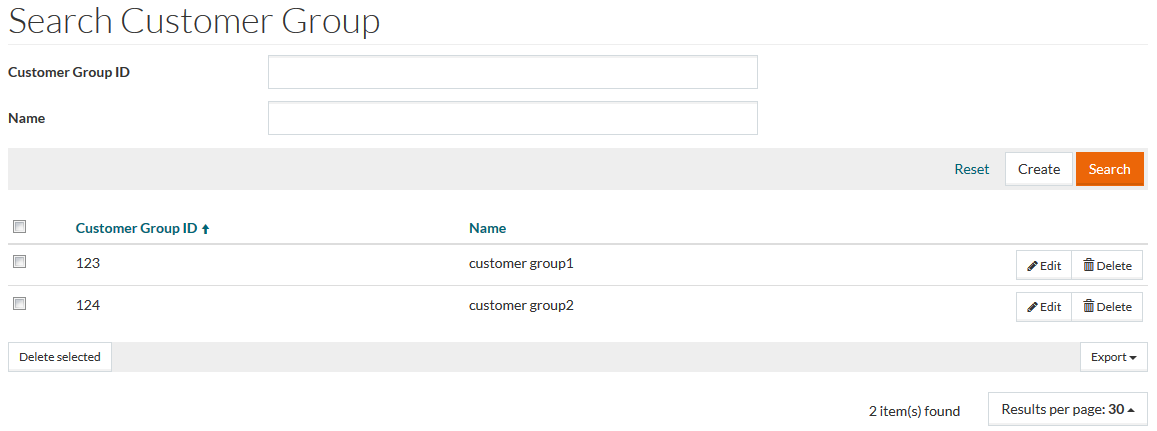This screenshot has width=1157, height=431.
Task: Click the pencil Edit icon for customer group2
Action: coord(1032,307)
